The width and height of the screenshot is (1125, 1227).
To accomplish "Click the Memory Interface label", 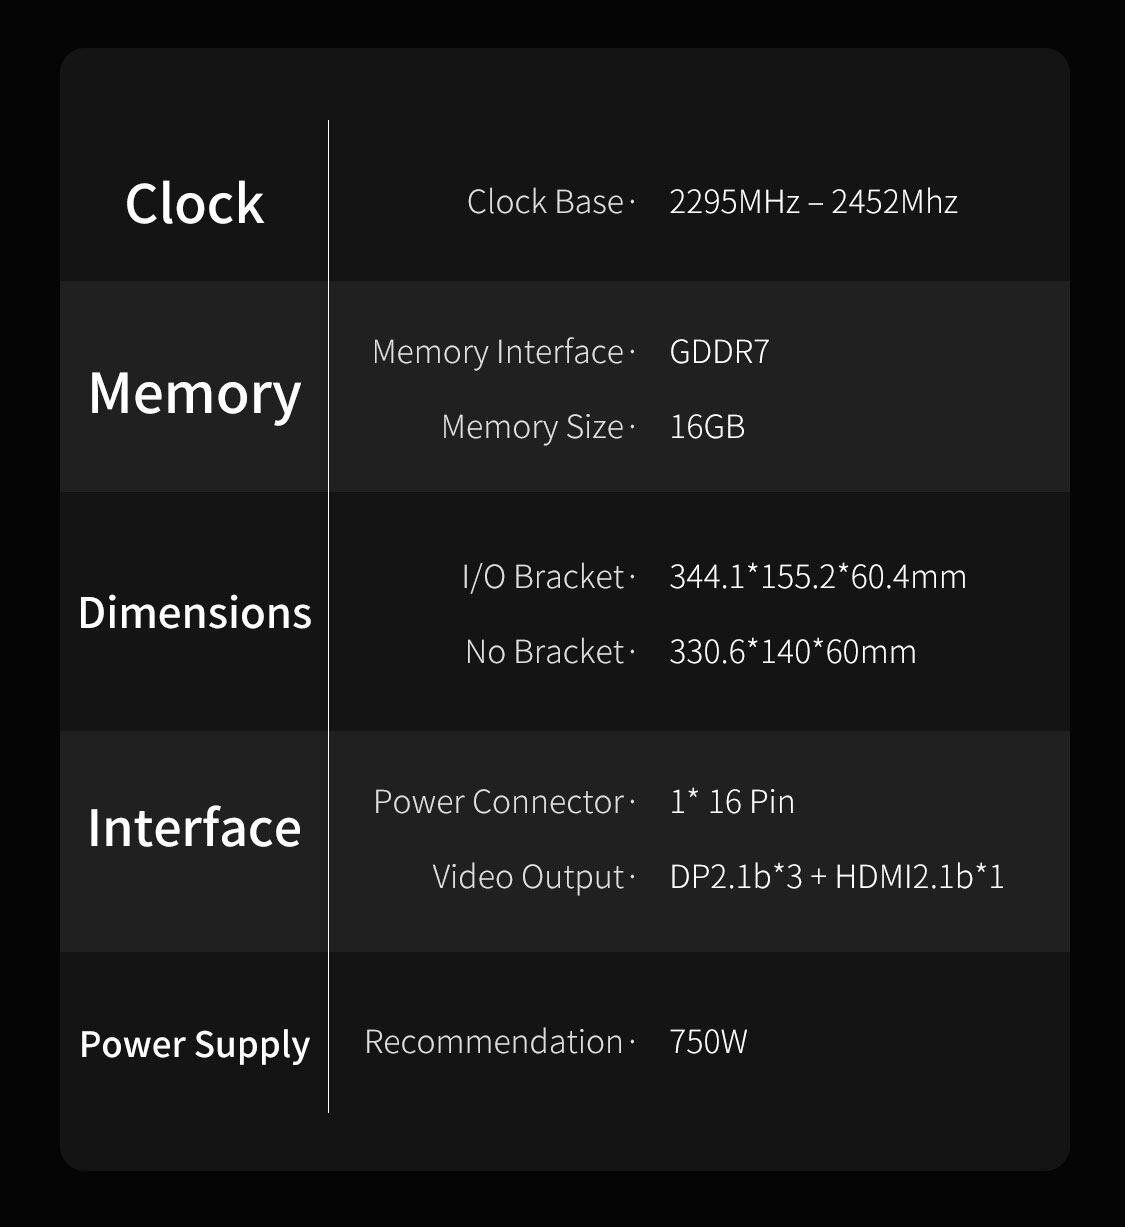I will 498,352.
